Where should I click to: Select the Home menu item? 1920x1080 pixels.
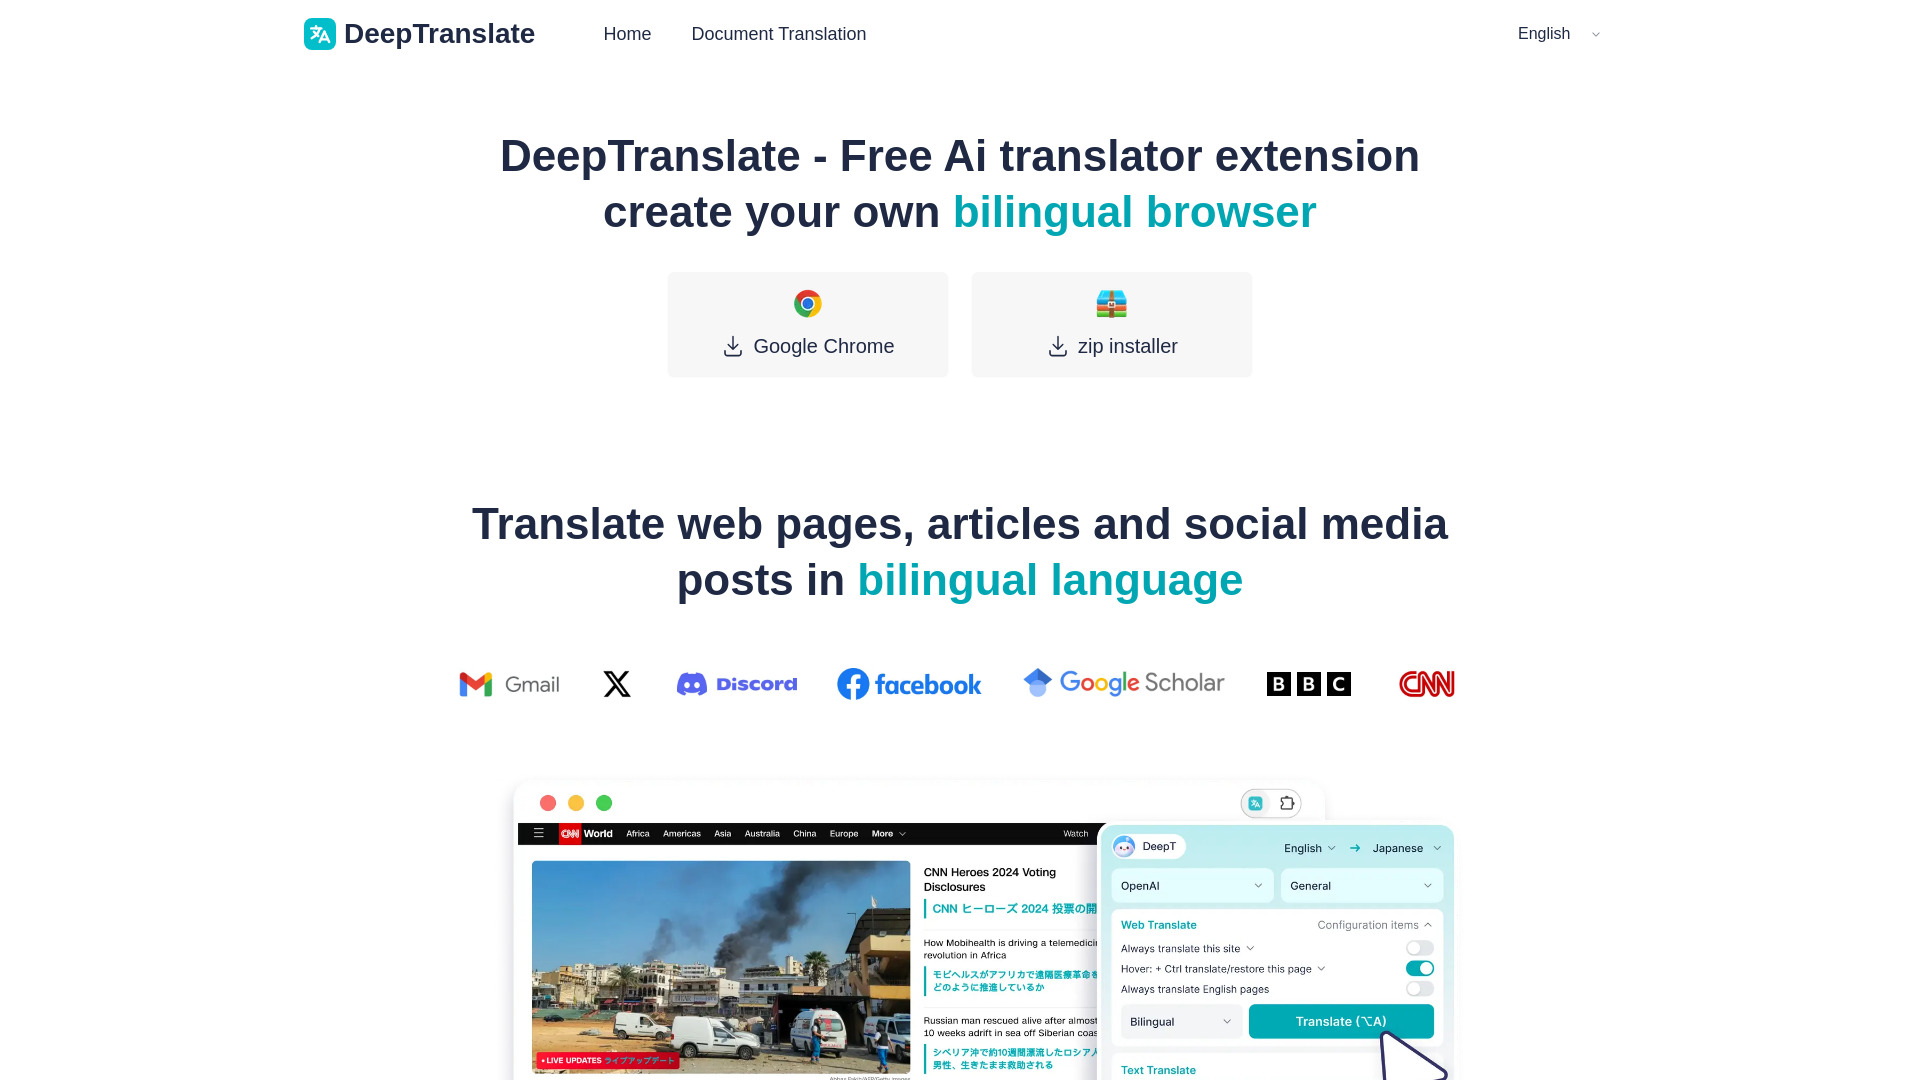(626, 33)
